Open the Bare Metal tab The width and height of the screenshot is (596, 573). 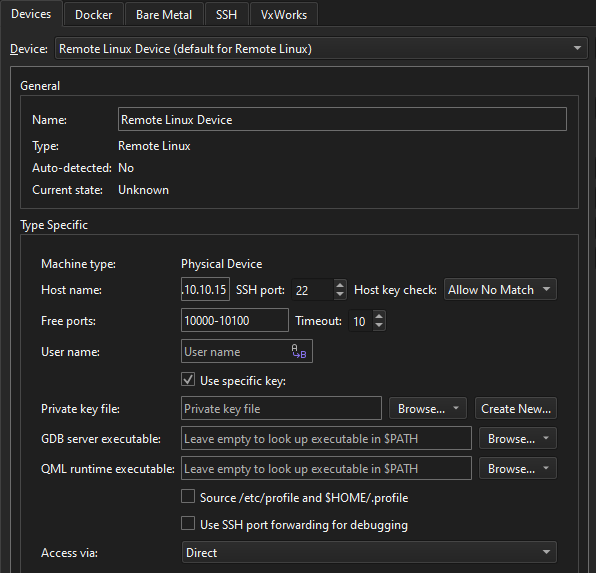pyautogui.click(x=164, y=14)
